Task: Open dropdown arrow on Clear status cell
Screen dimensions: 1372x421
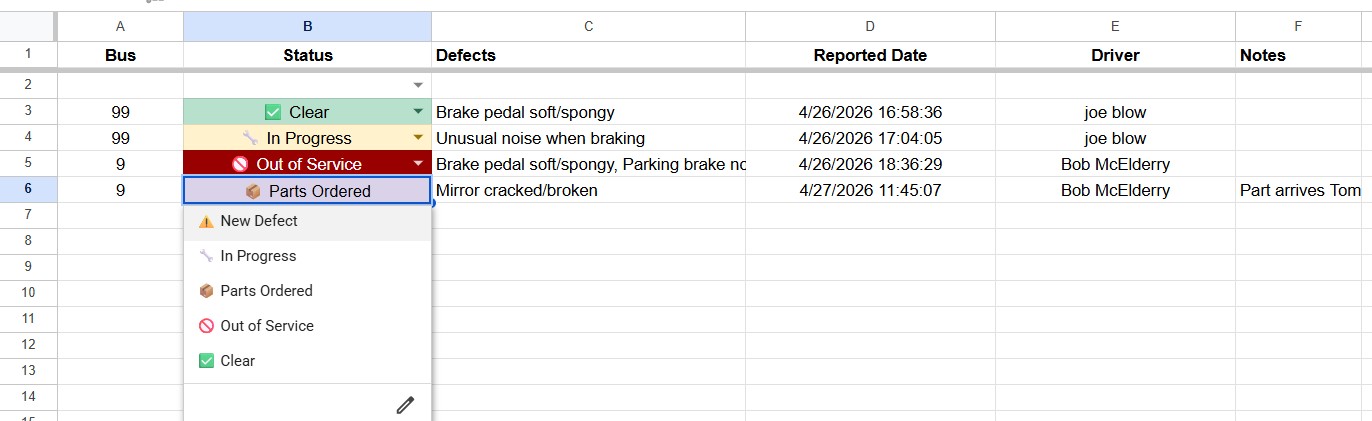Action: [418, 112]
